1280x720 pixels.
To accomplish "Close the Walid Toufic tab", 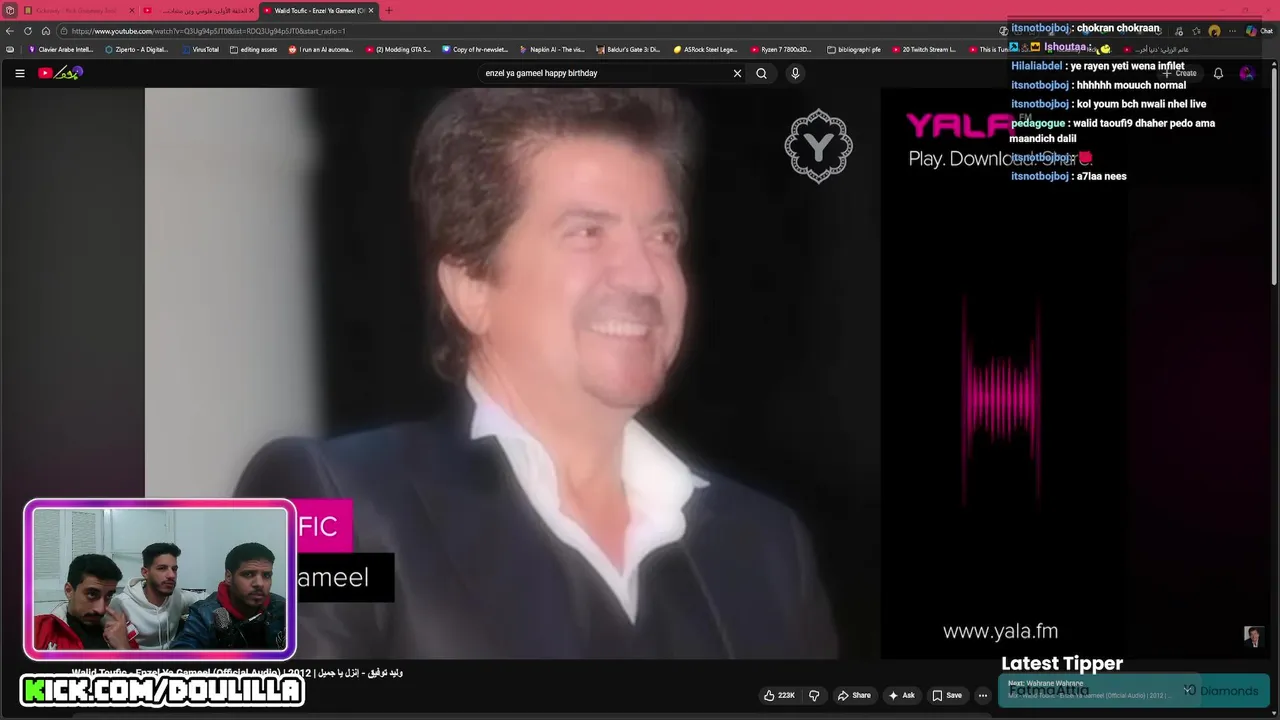I will [371, 10].
